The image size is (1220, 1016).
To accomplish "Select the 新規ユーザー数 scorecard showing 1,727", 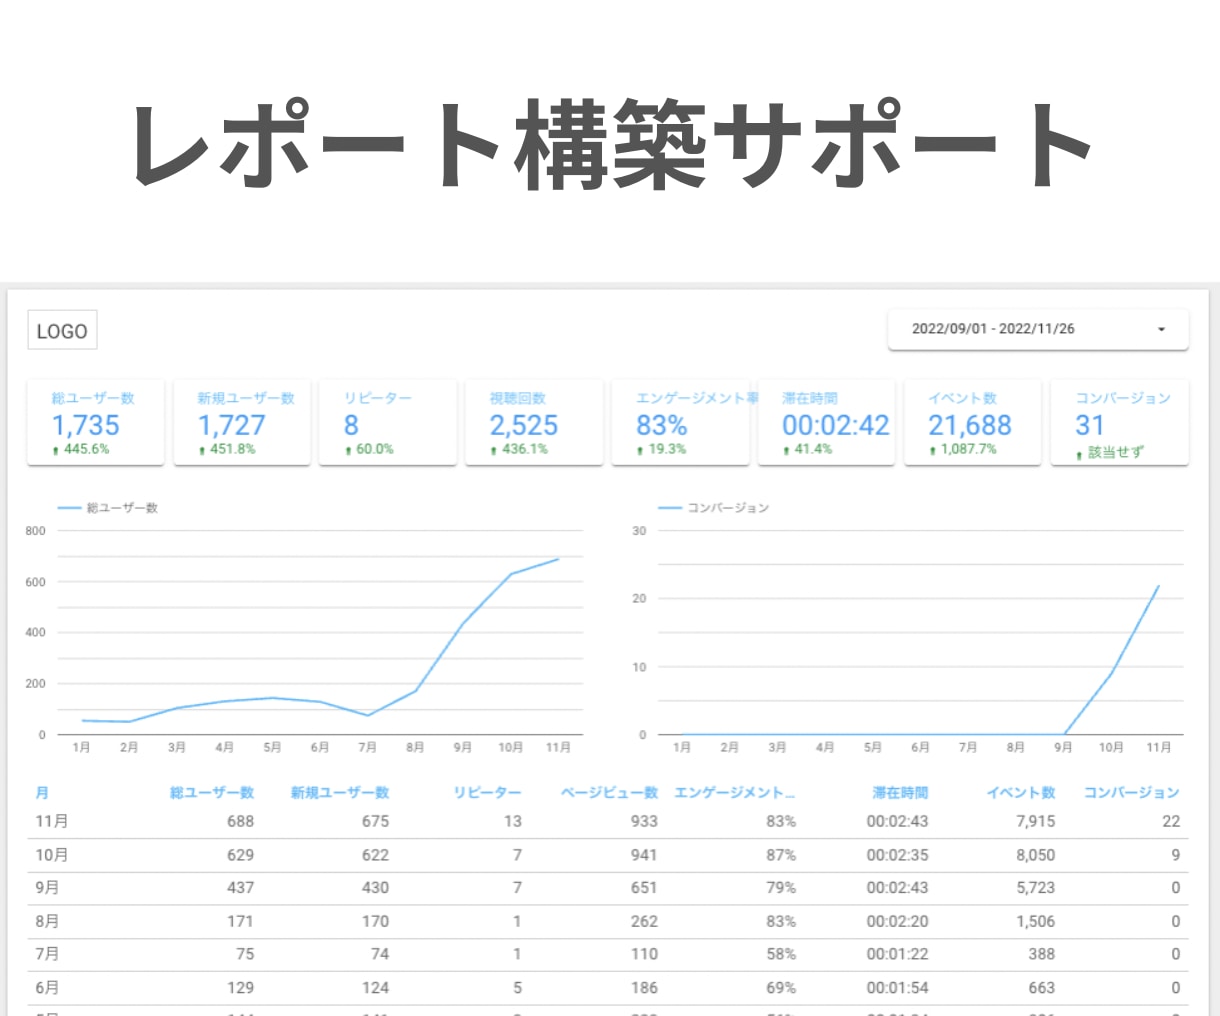I will click(x=242, y=422).
